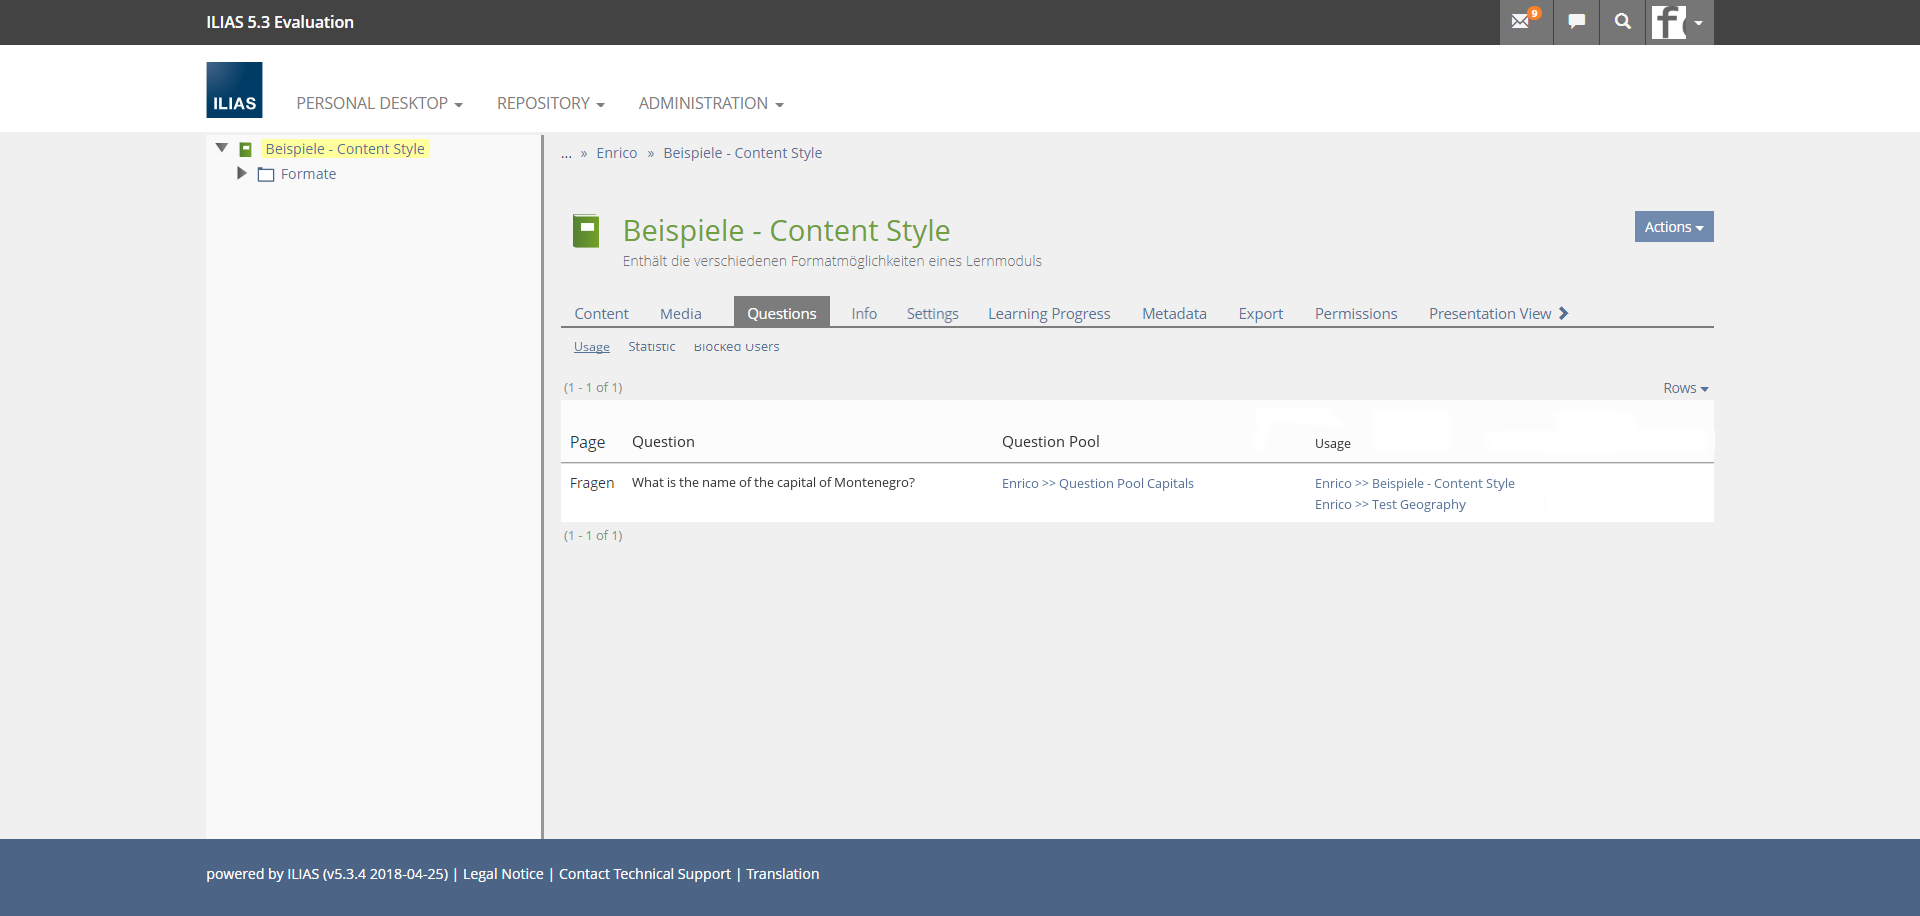The width and height of the screenshot is (1920, 916).
Task: Open the Actions dropdown
Action: [x=1673, y=227]
